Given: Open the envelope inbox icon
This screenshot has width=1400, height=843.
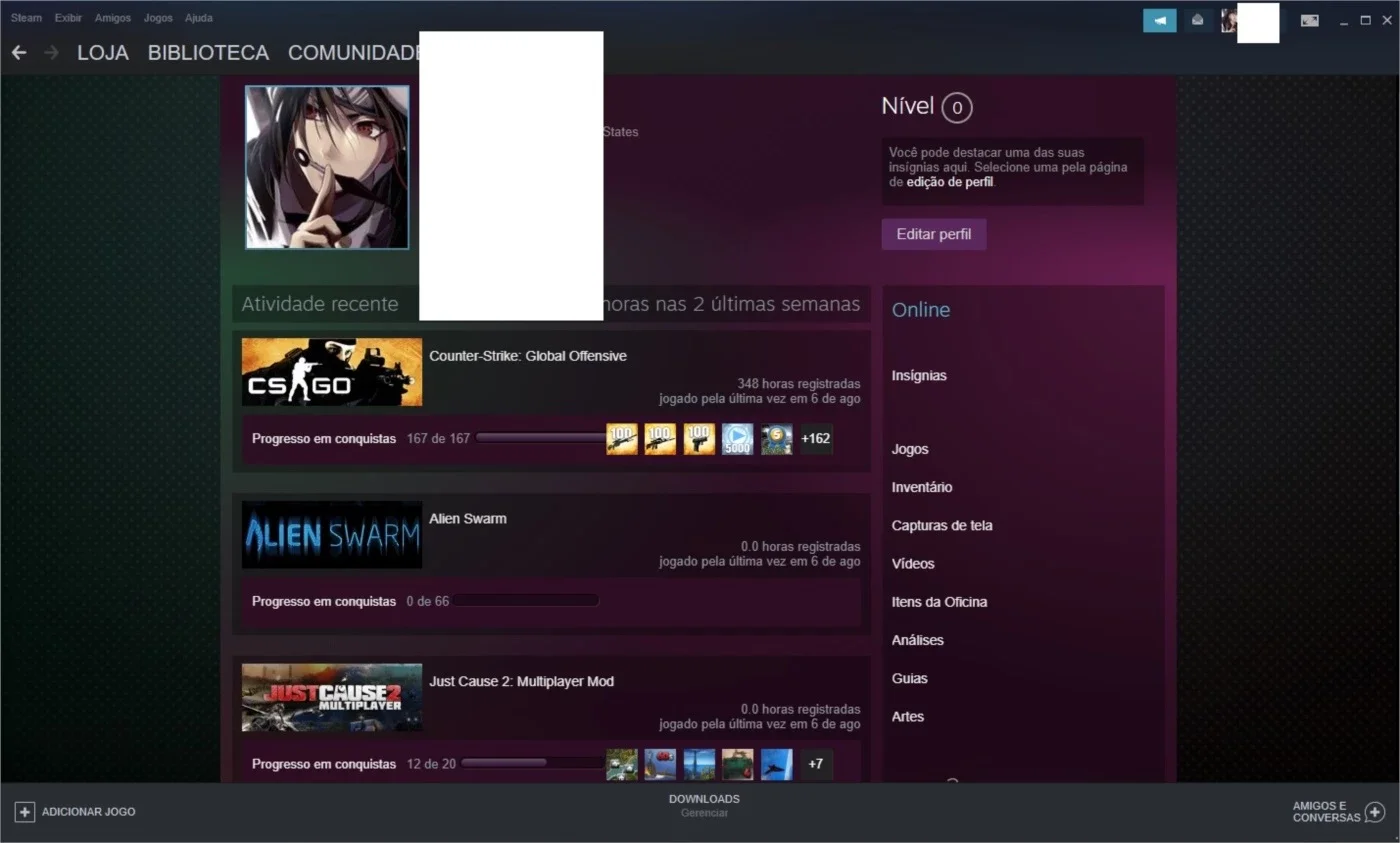Looking at the screenshot, I should [x=1199, y=20].
